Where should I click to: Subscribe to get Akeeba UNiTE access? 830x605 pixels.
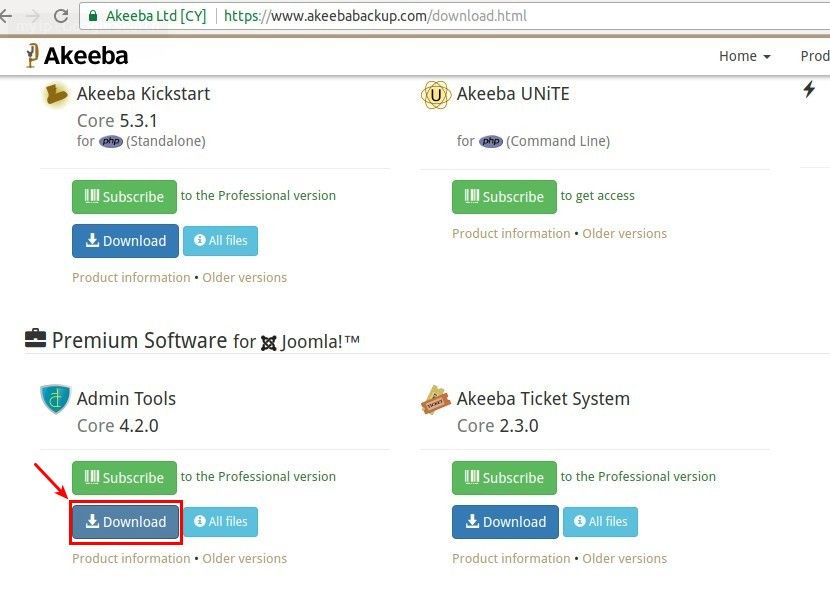(504, 197)
